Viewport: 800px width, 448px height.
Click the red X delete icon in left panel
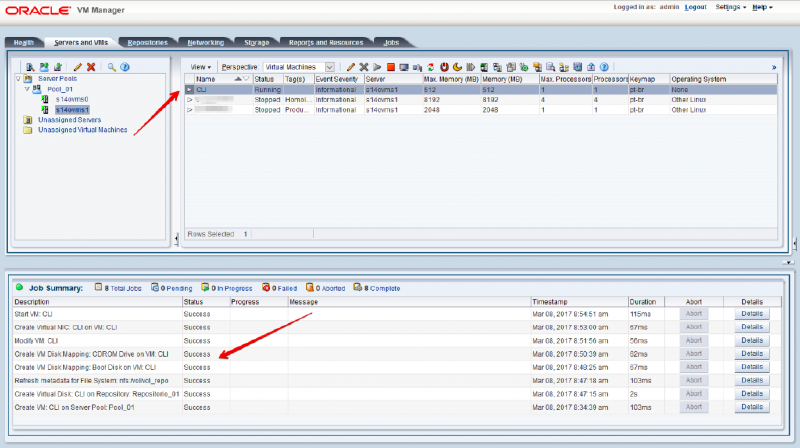(x=91, y=66)
